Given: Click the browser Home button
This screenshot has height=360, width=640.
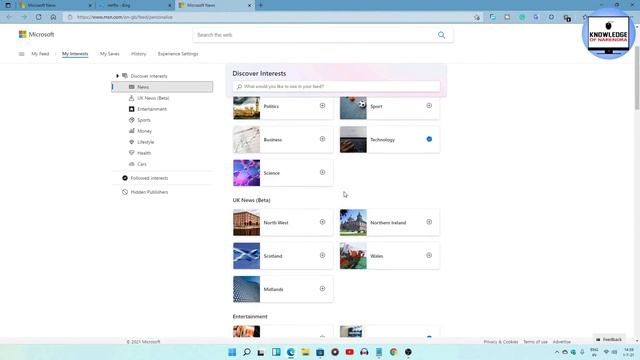Looking at the screenshot, I should [53, 17].
